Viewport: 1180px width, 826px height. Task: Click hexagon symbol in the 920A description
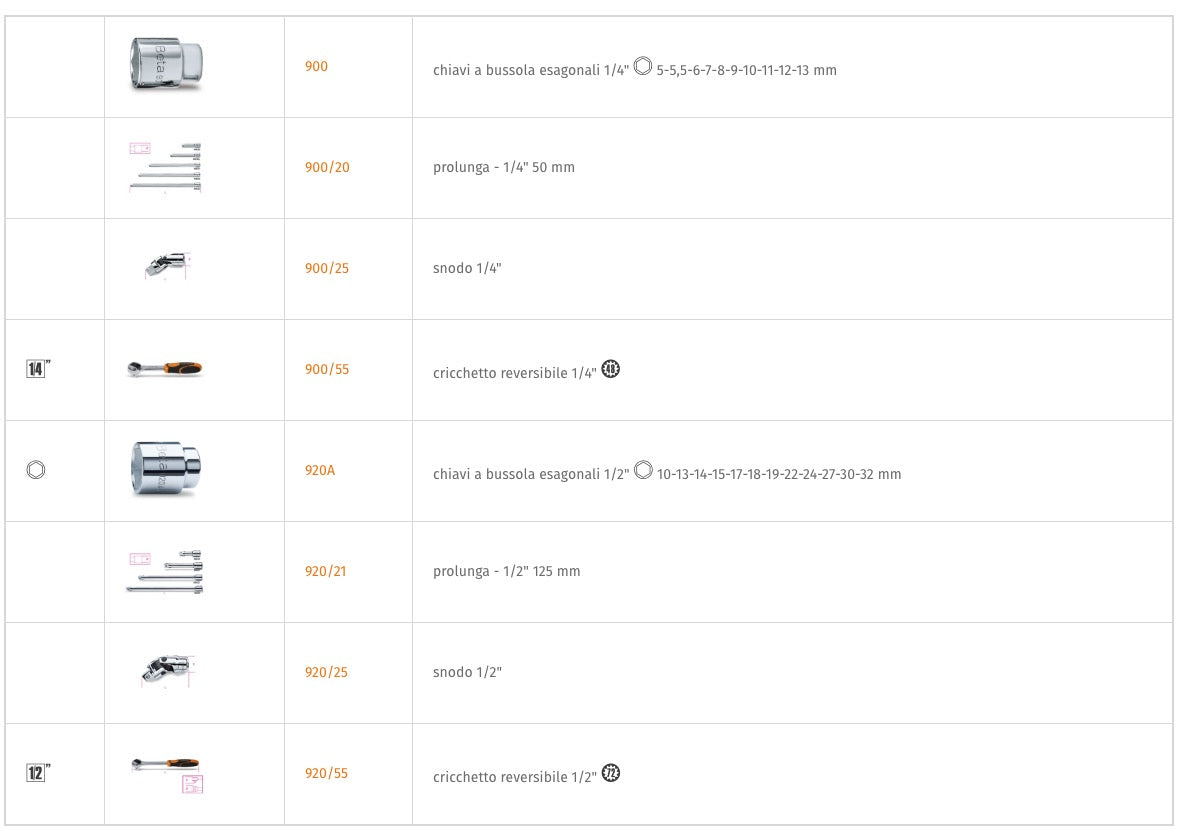(x=642, y=471)
